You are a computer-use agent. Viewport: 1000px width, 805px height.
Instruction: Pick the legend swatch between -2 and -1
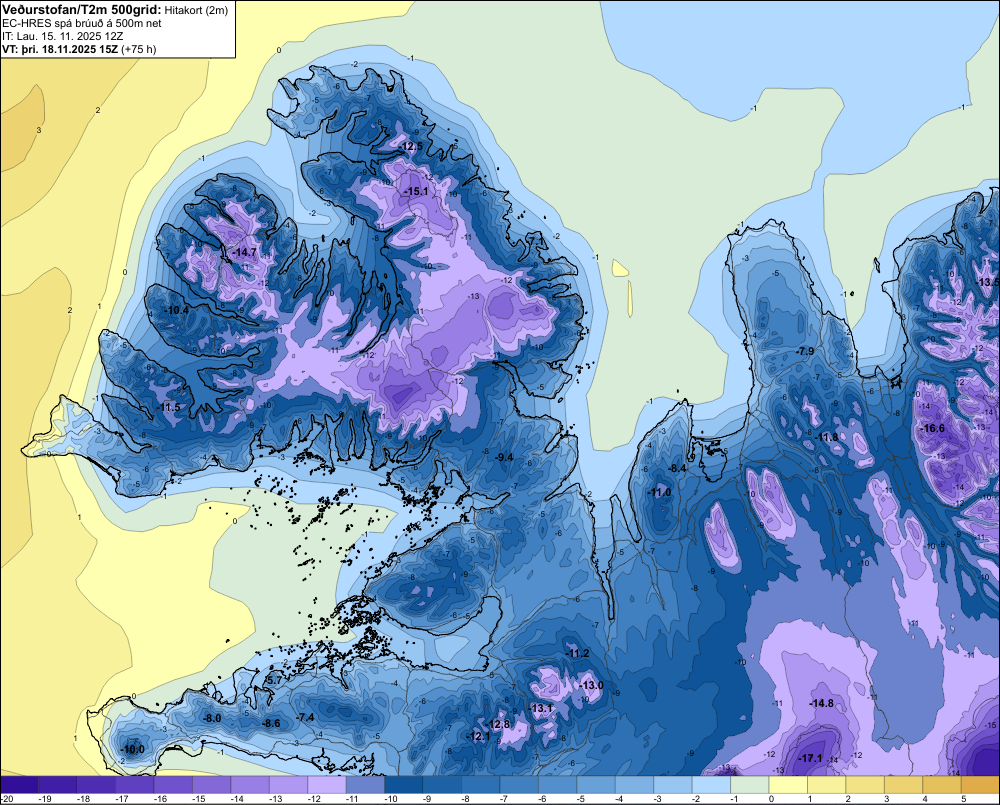(711, 785)
